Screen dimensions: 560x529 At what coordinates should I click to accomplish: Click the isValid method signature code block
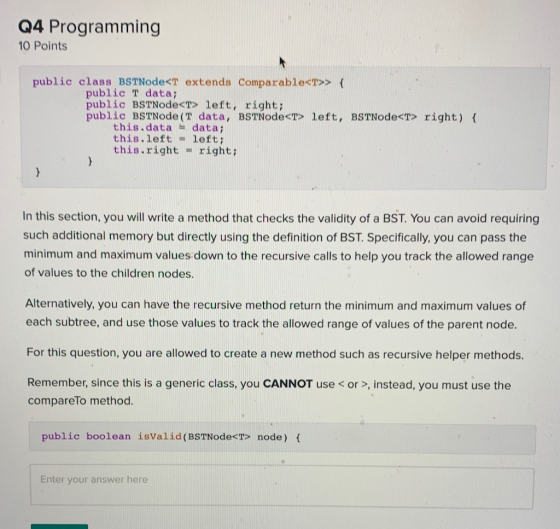pos(282,438)
